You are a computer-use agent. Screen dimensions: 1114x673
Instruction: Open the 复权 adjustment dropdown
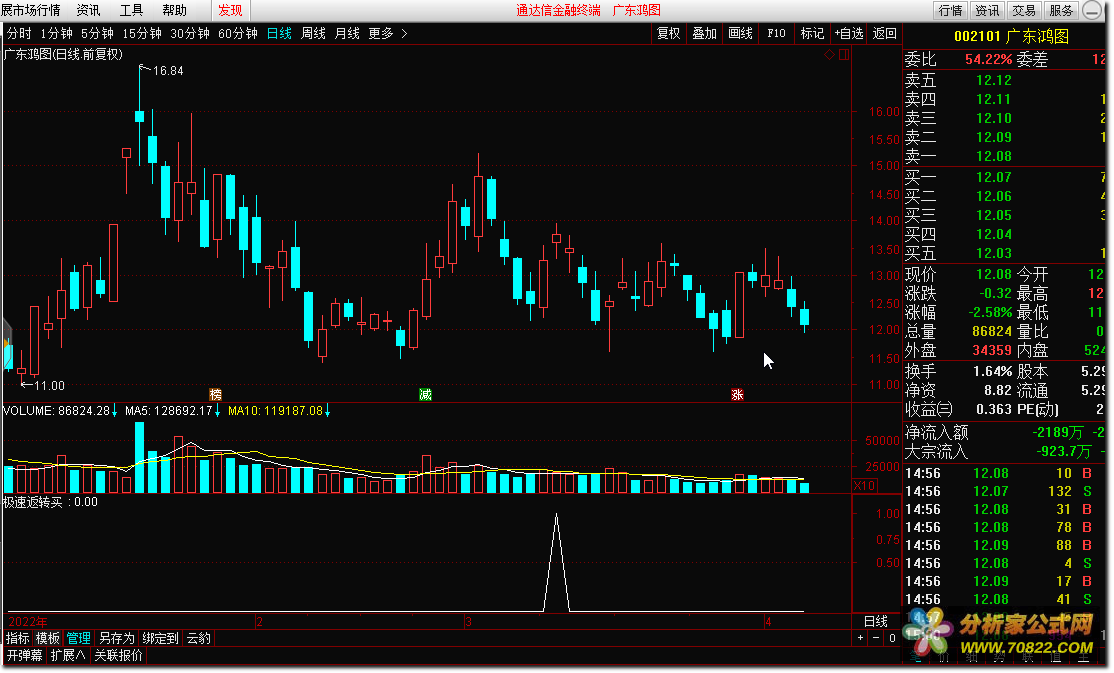669,33
